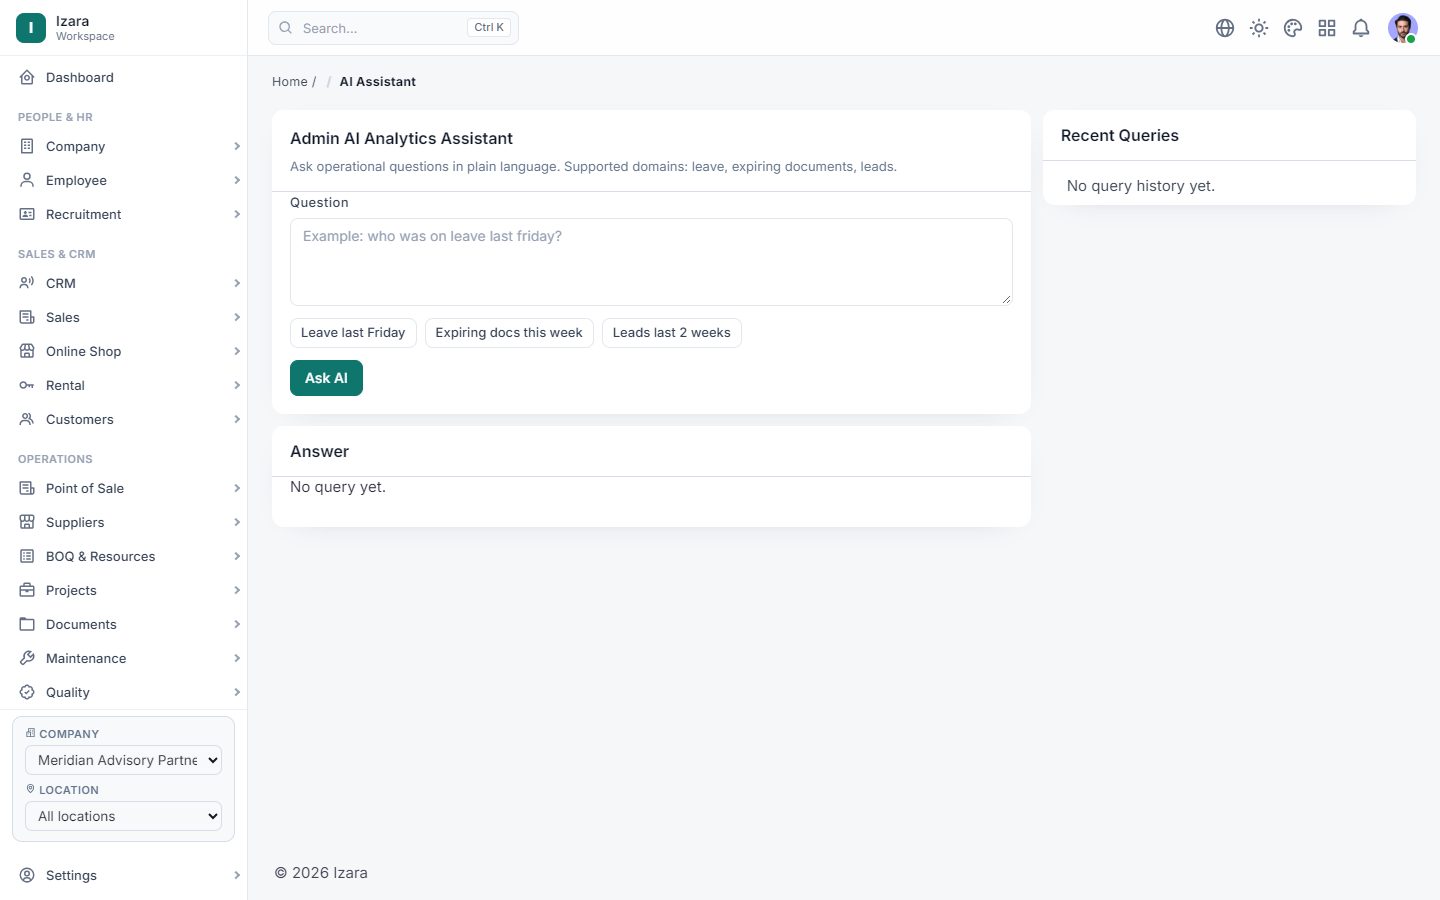Open the language globe icon
The width and height of the screenshot is (1440, 900).
(x=1225, y=28)
